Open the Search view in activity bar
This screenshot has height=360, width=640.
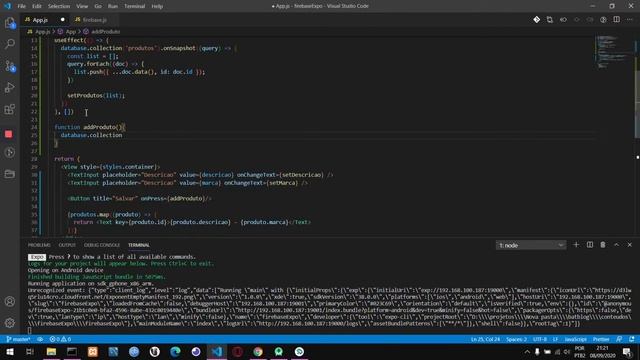[10, 44]
